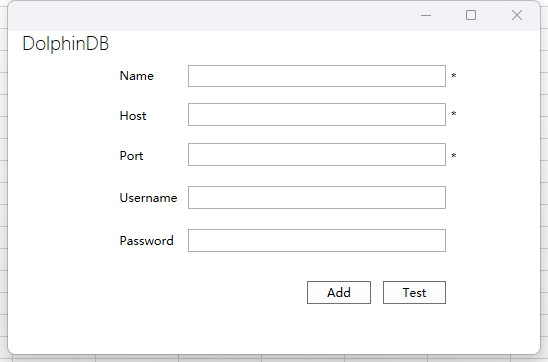
Task: Click the Port label
Action: point(131,155)
